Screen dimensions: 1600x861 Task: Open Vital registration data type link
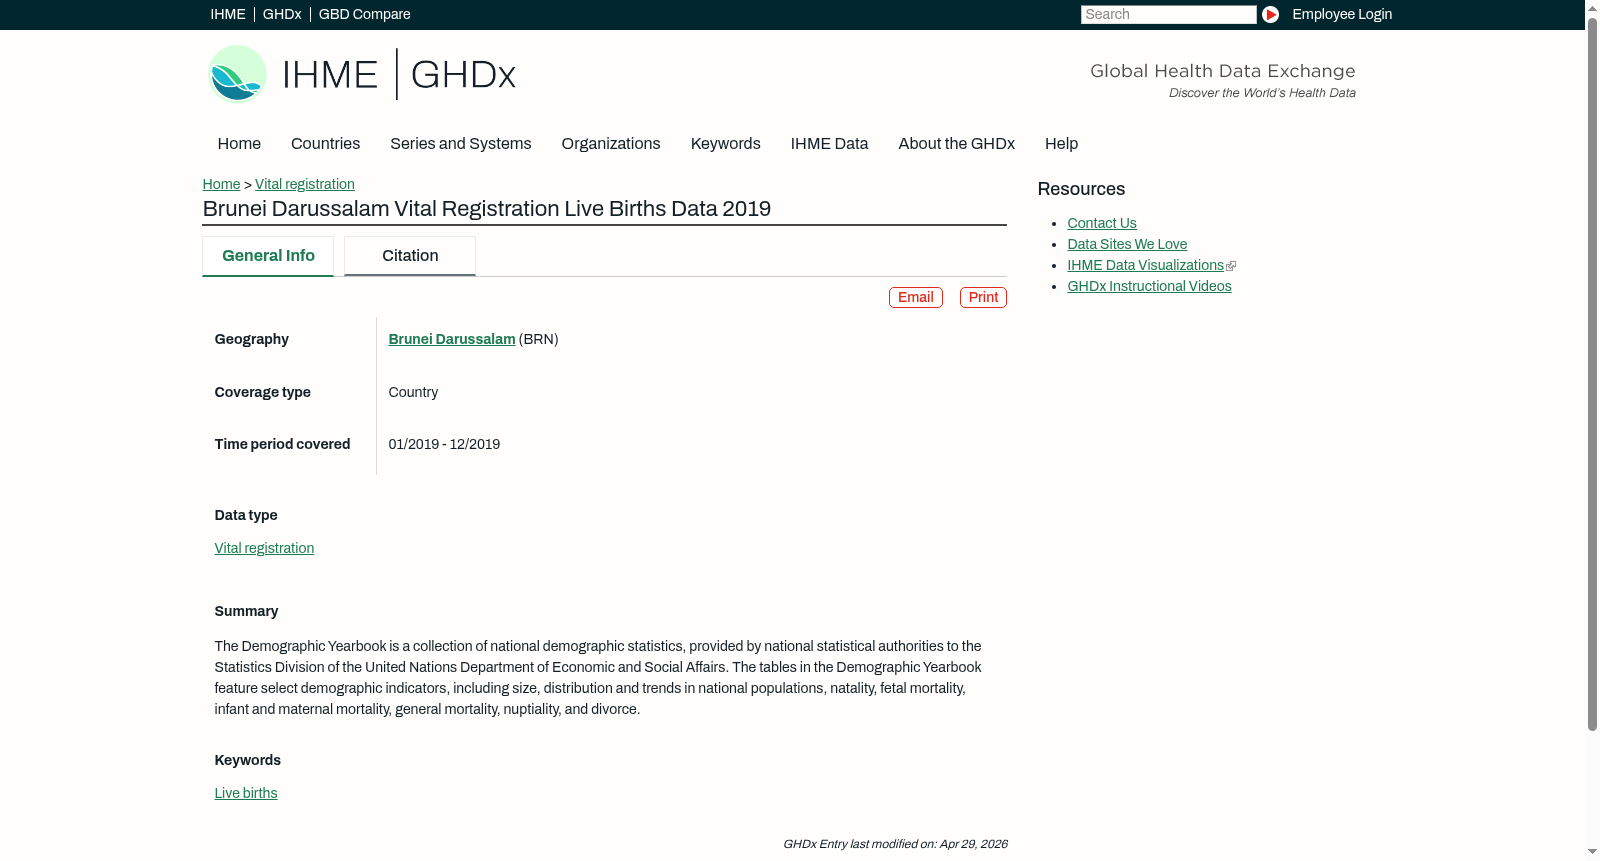(x=264, y=548)
